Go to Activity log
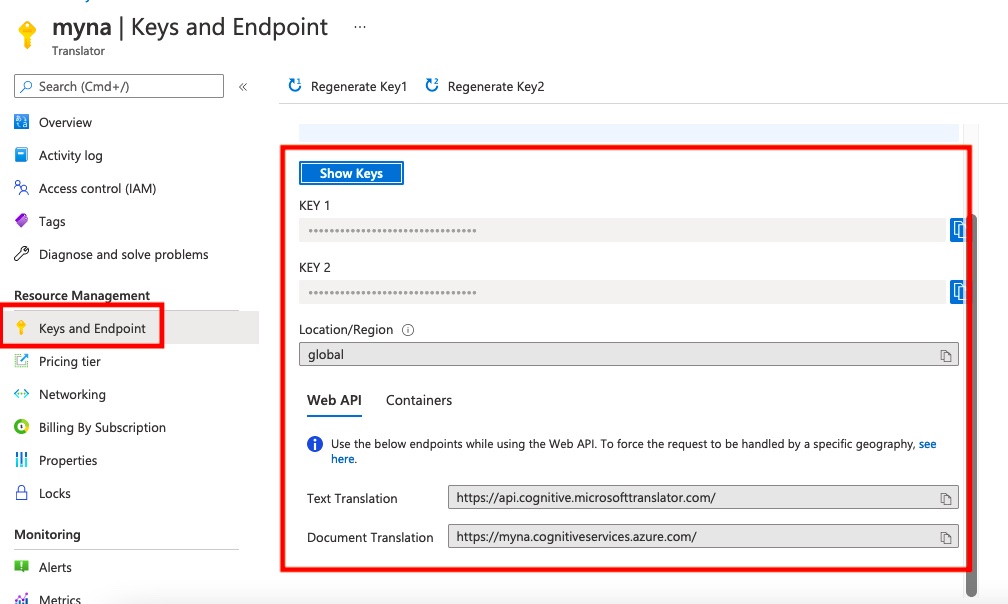The height and width of the screenshot is (604, 1008). 71,155
